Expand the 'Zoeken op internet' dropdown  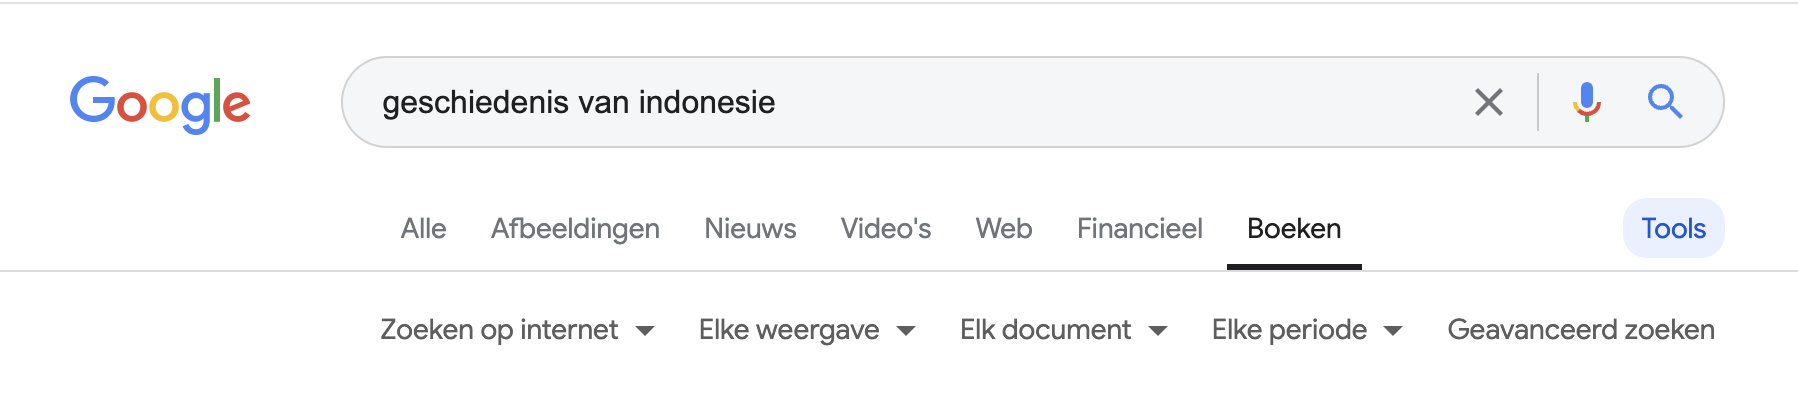517,330
